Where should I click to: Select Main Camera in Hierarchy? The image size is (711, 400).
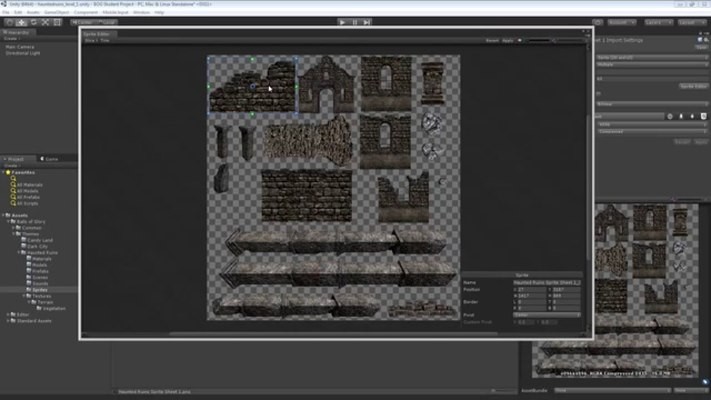pos(19,47)
